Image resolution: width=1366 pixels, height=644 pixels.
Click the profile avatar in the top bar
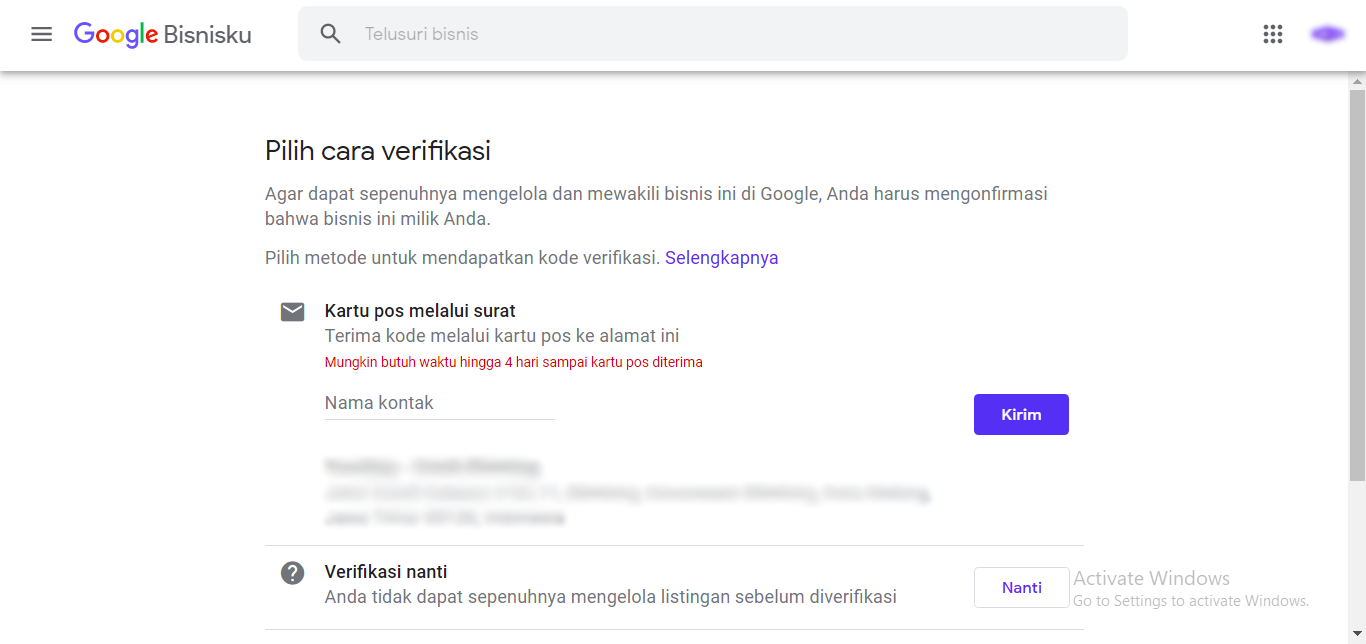point(1327,33)
